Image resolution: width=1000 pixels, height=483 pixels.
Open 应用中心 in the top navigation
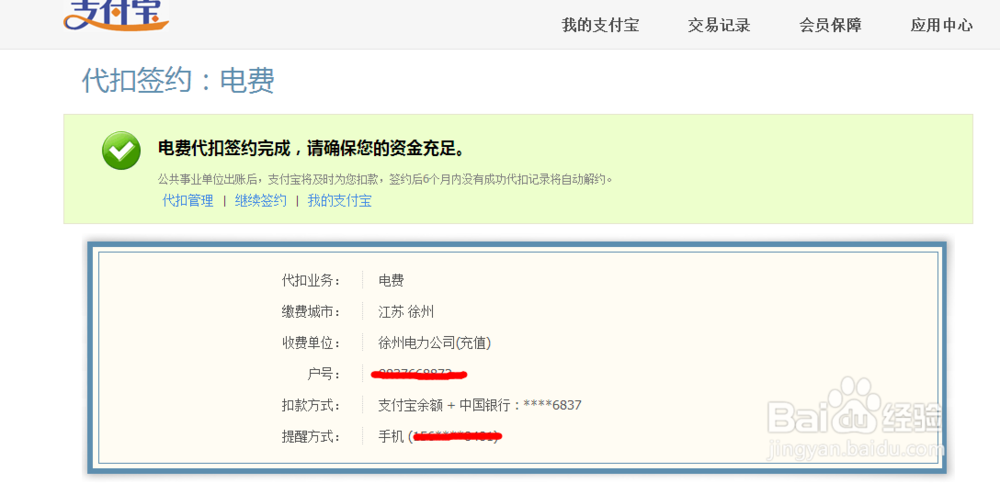(x=941, y=26)
